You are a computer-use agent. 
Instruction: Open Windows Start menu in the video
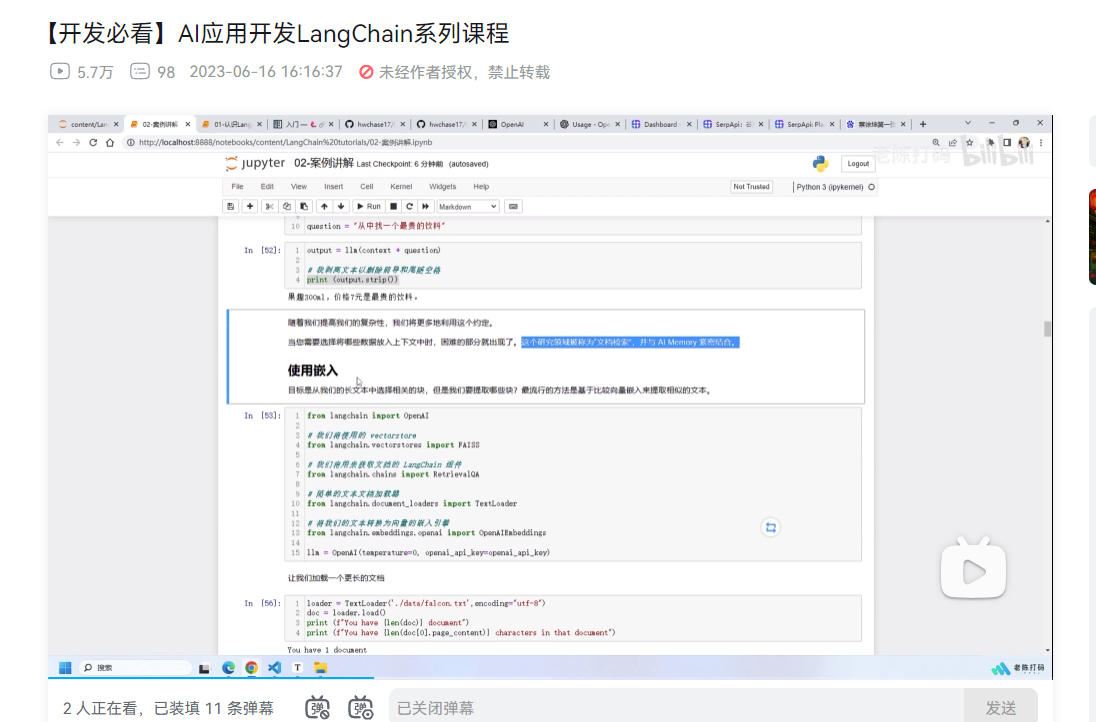[x=65, y=668]
